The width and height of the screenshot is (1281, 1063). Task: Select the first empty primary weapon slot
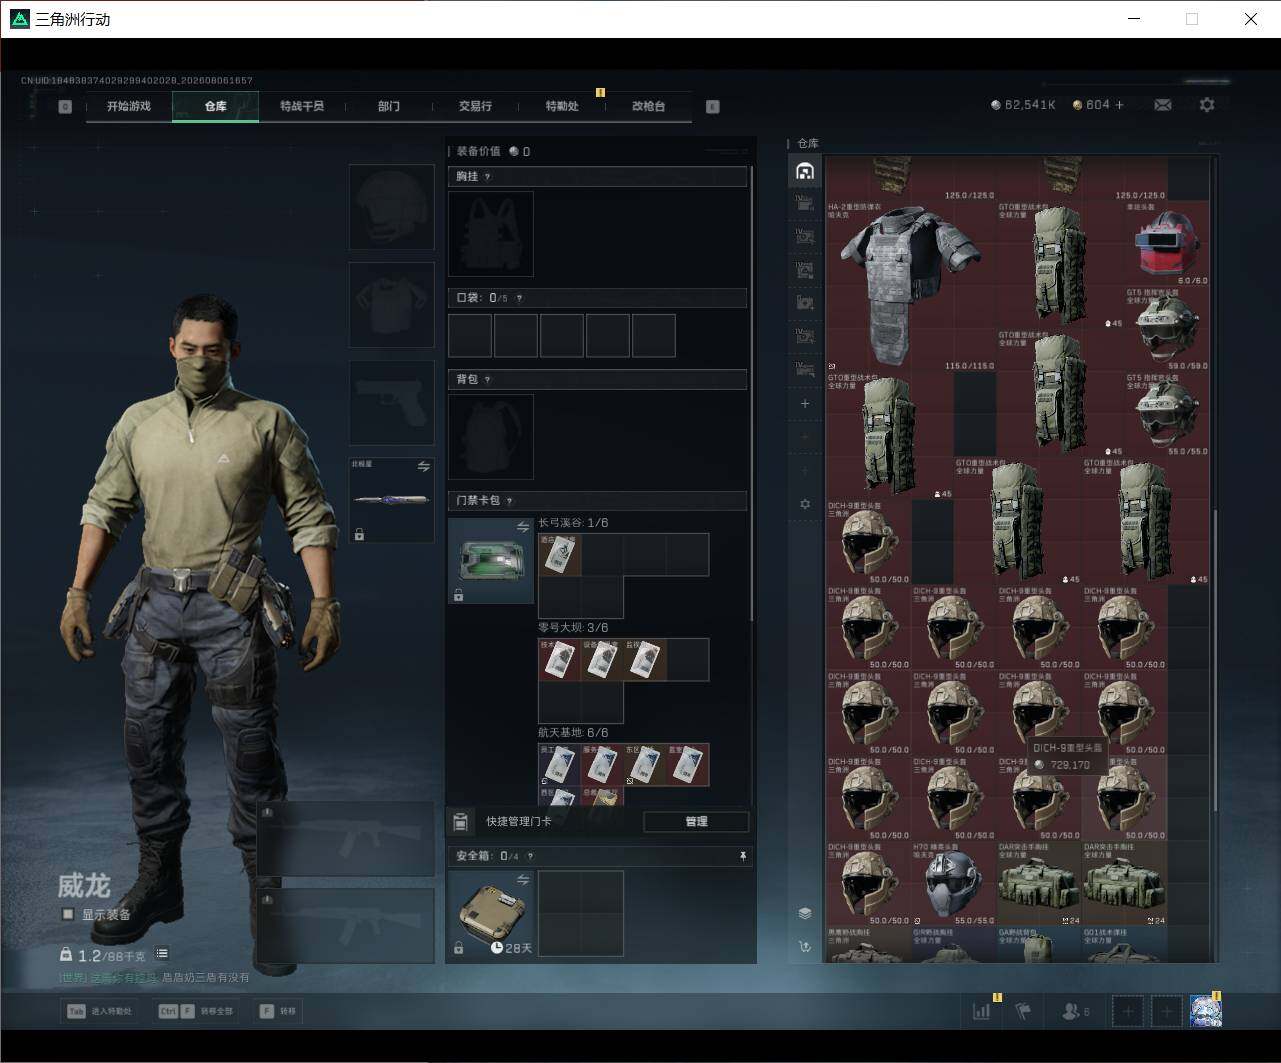(346, 838)
